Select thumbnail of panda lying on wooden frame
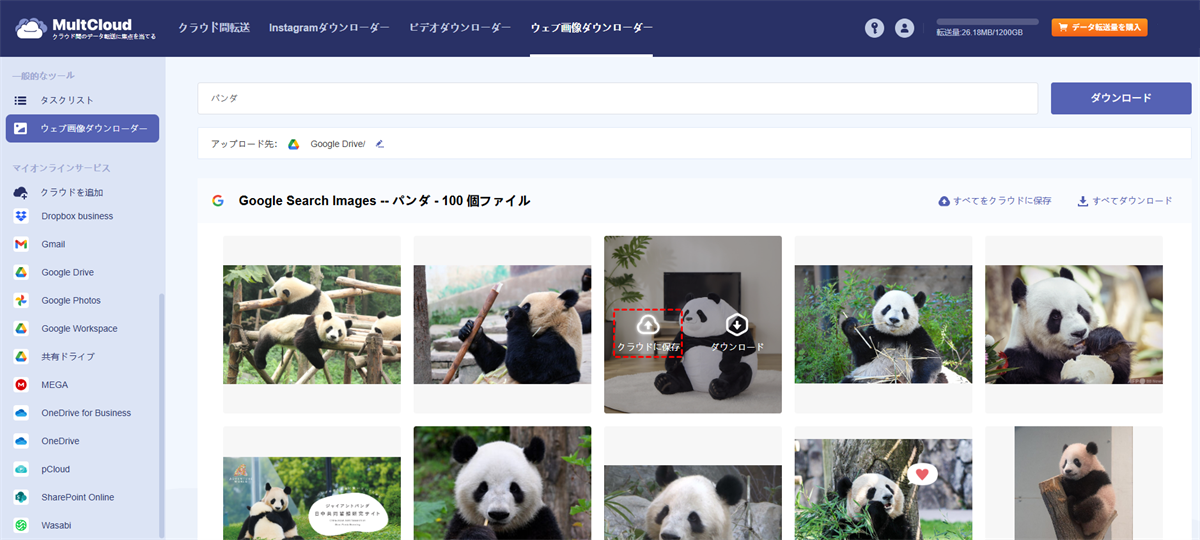This screenshot has width=1200, height=540. [312, 324]
